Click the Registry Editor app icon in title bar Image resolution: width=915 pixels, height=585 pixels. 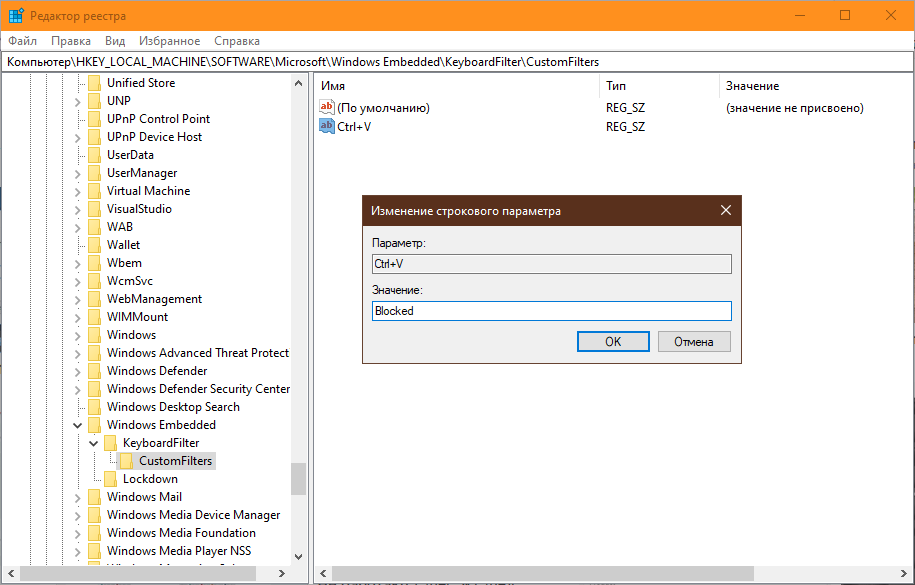click(16, 16)
